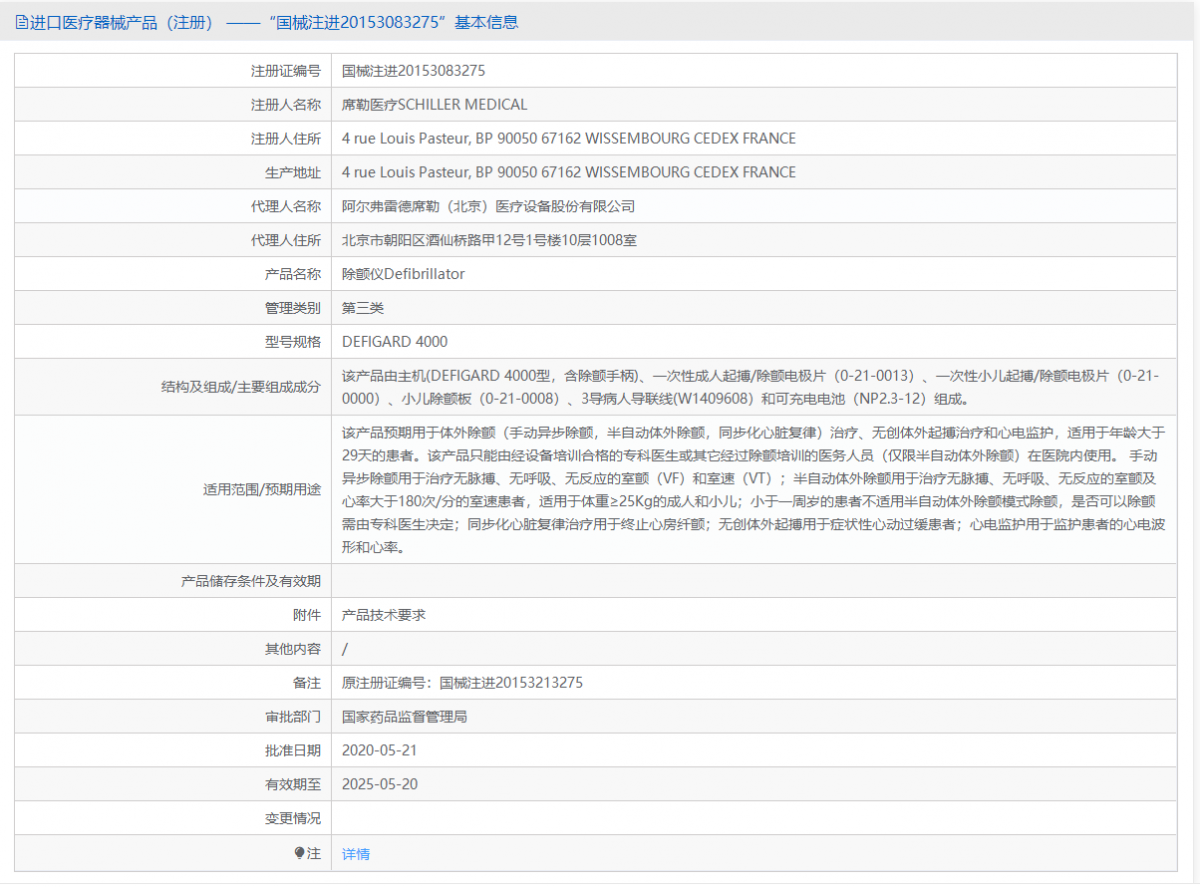The width and height of the screenshot is (1200, 887).
Task: Click the 批准日期 label
Action: [x=293, y=751]
